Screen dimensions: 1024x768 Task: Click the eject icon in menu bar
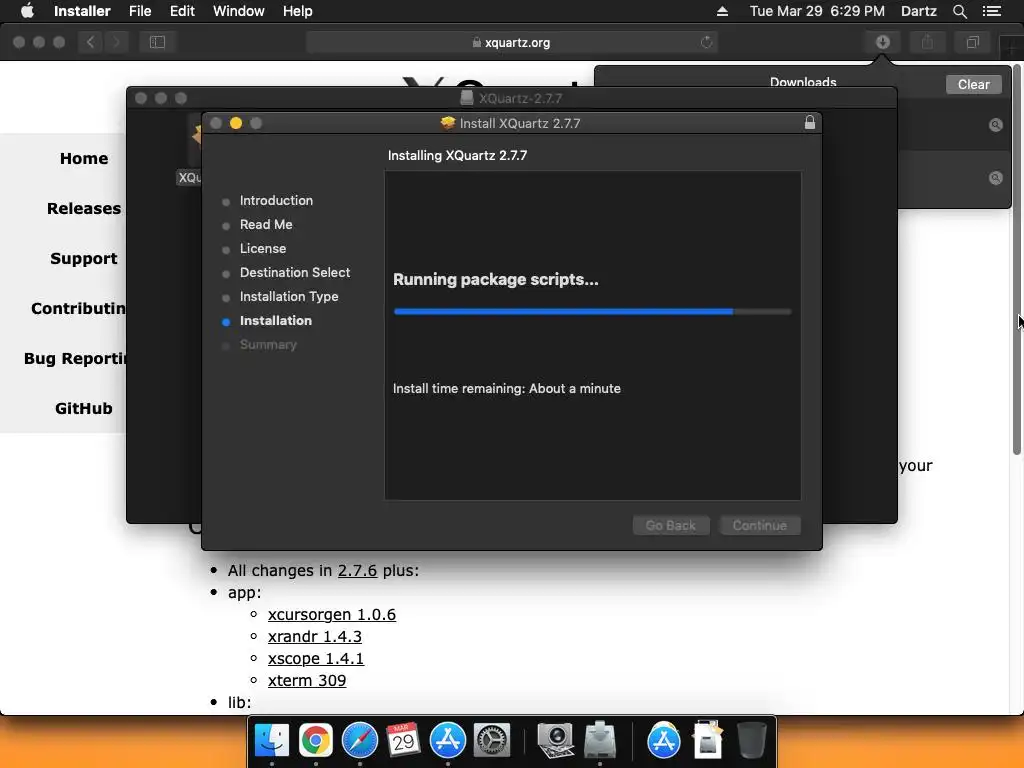point(722,11)
